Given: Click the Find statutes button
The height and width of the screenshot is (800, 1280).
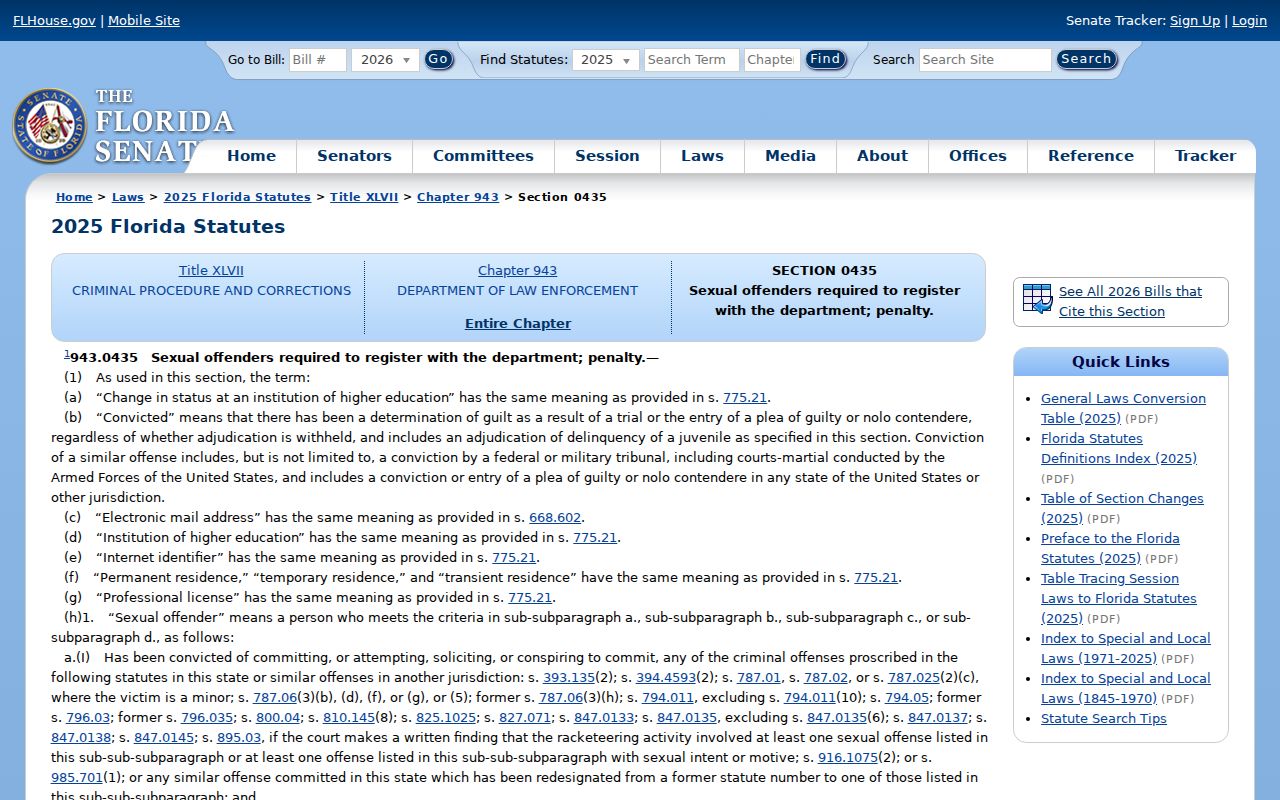Looking at the screenshot, I should tap(825, 59).
